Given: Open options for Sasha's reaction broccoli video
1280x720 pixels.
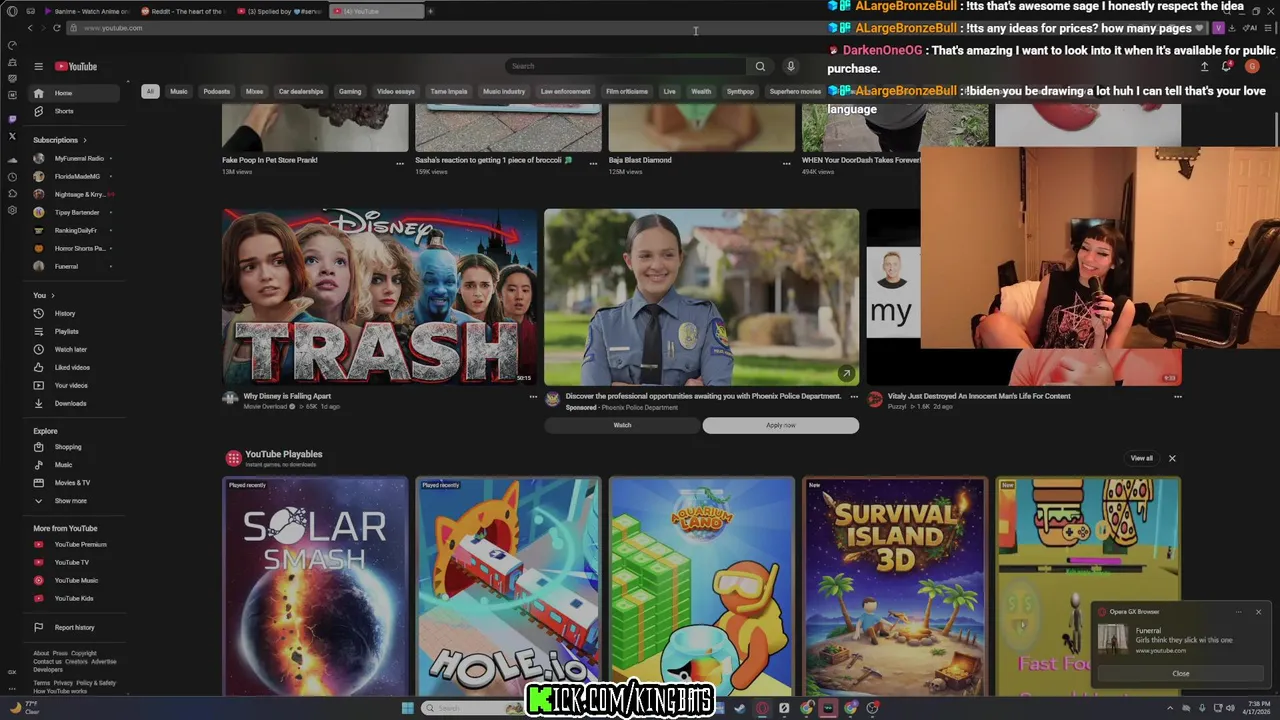Looking at the screenshot, I should tap(593, 163).
